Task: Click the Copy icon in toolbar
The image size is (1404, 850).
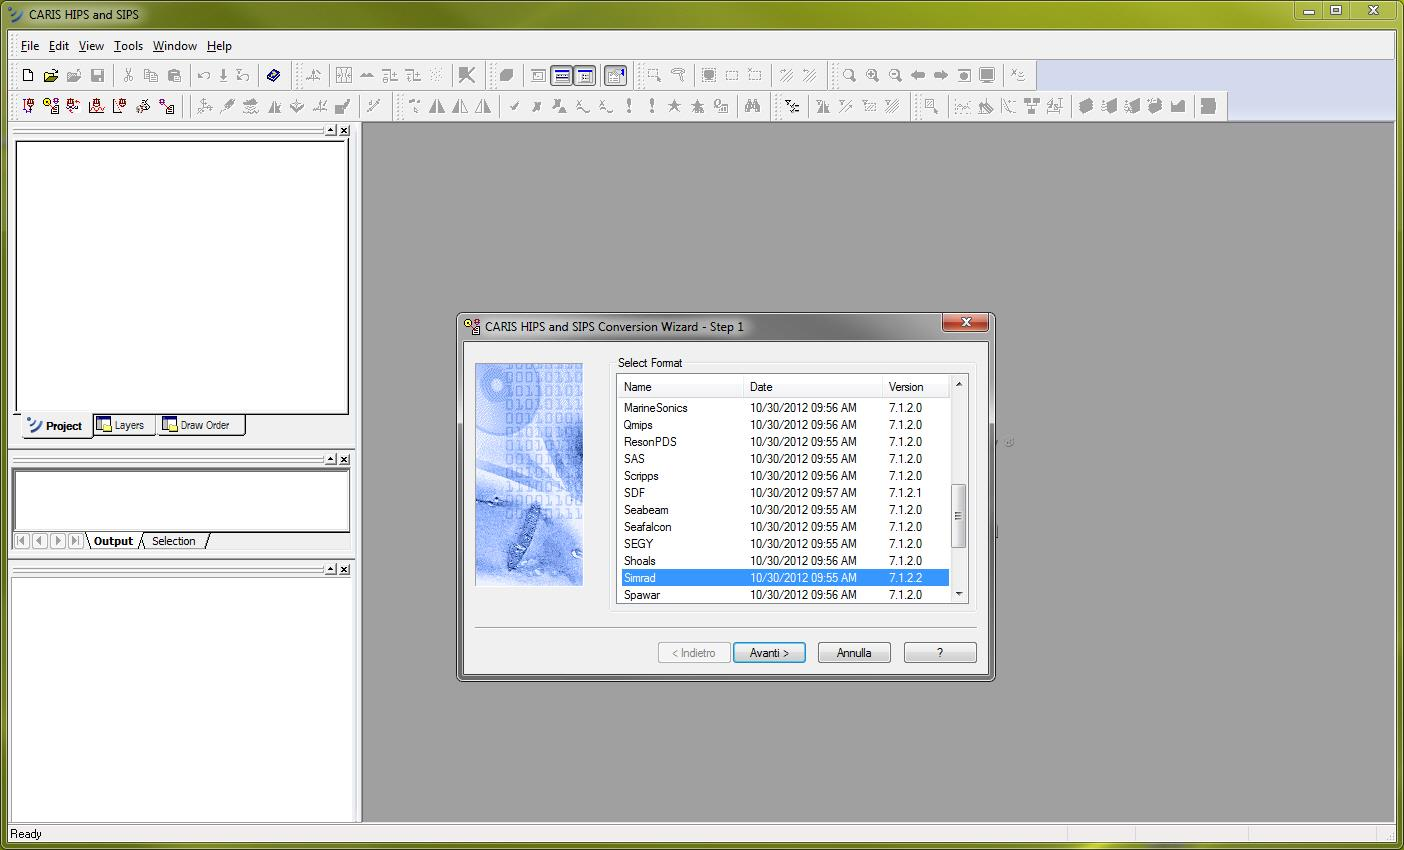Action: pyautogui.click(x=151, y=75)
